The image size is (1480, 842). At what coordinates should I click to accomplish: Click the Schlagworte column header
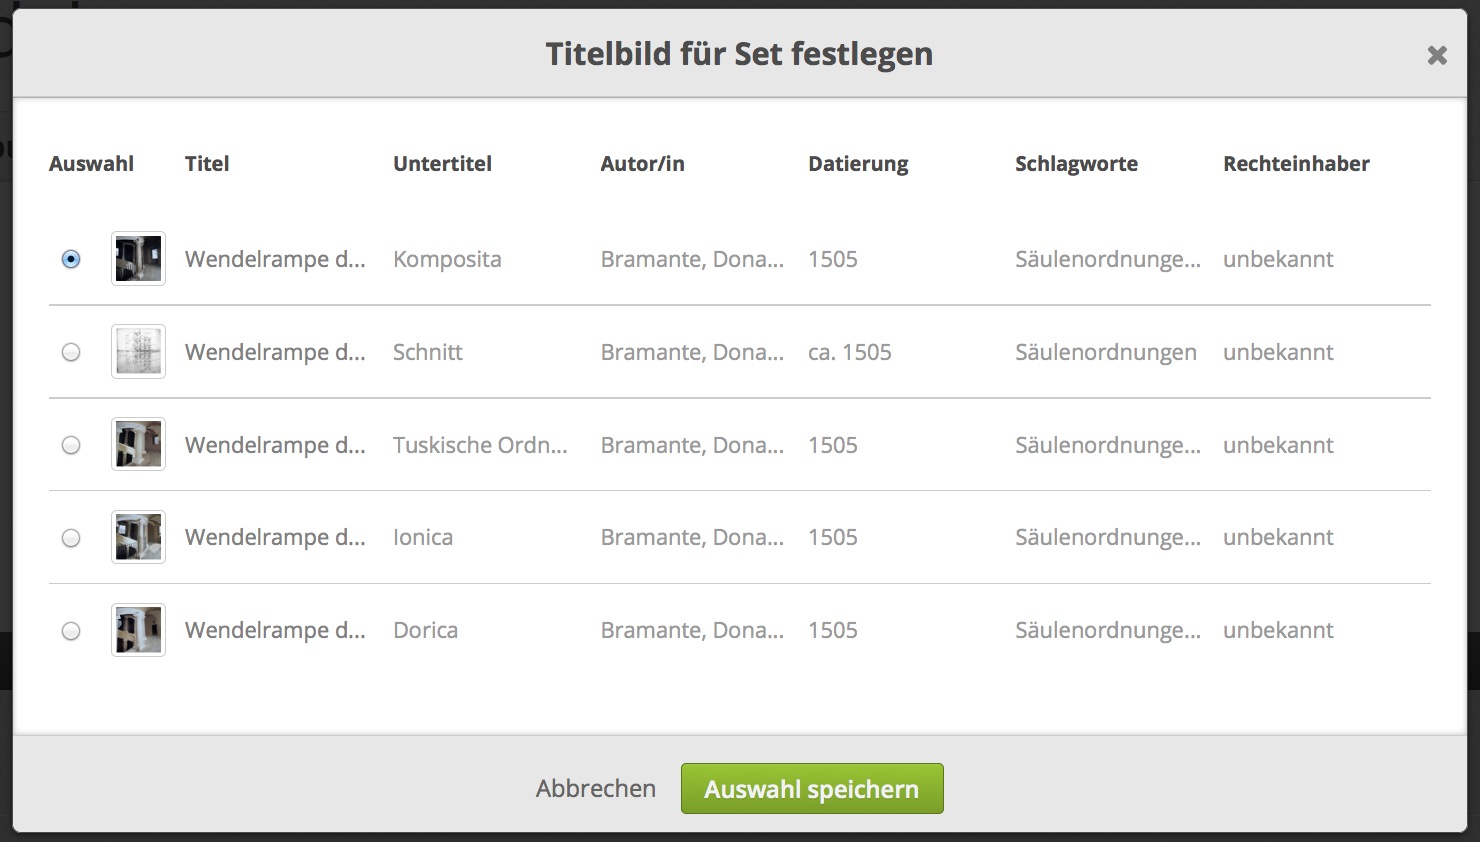pos(1076,164)
